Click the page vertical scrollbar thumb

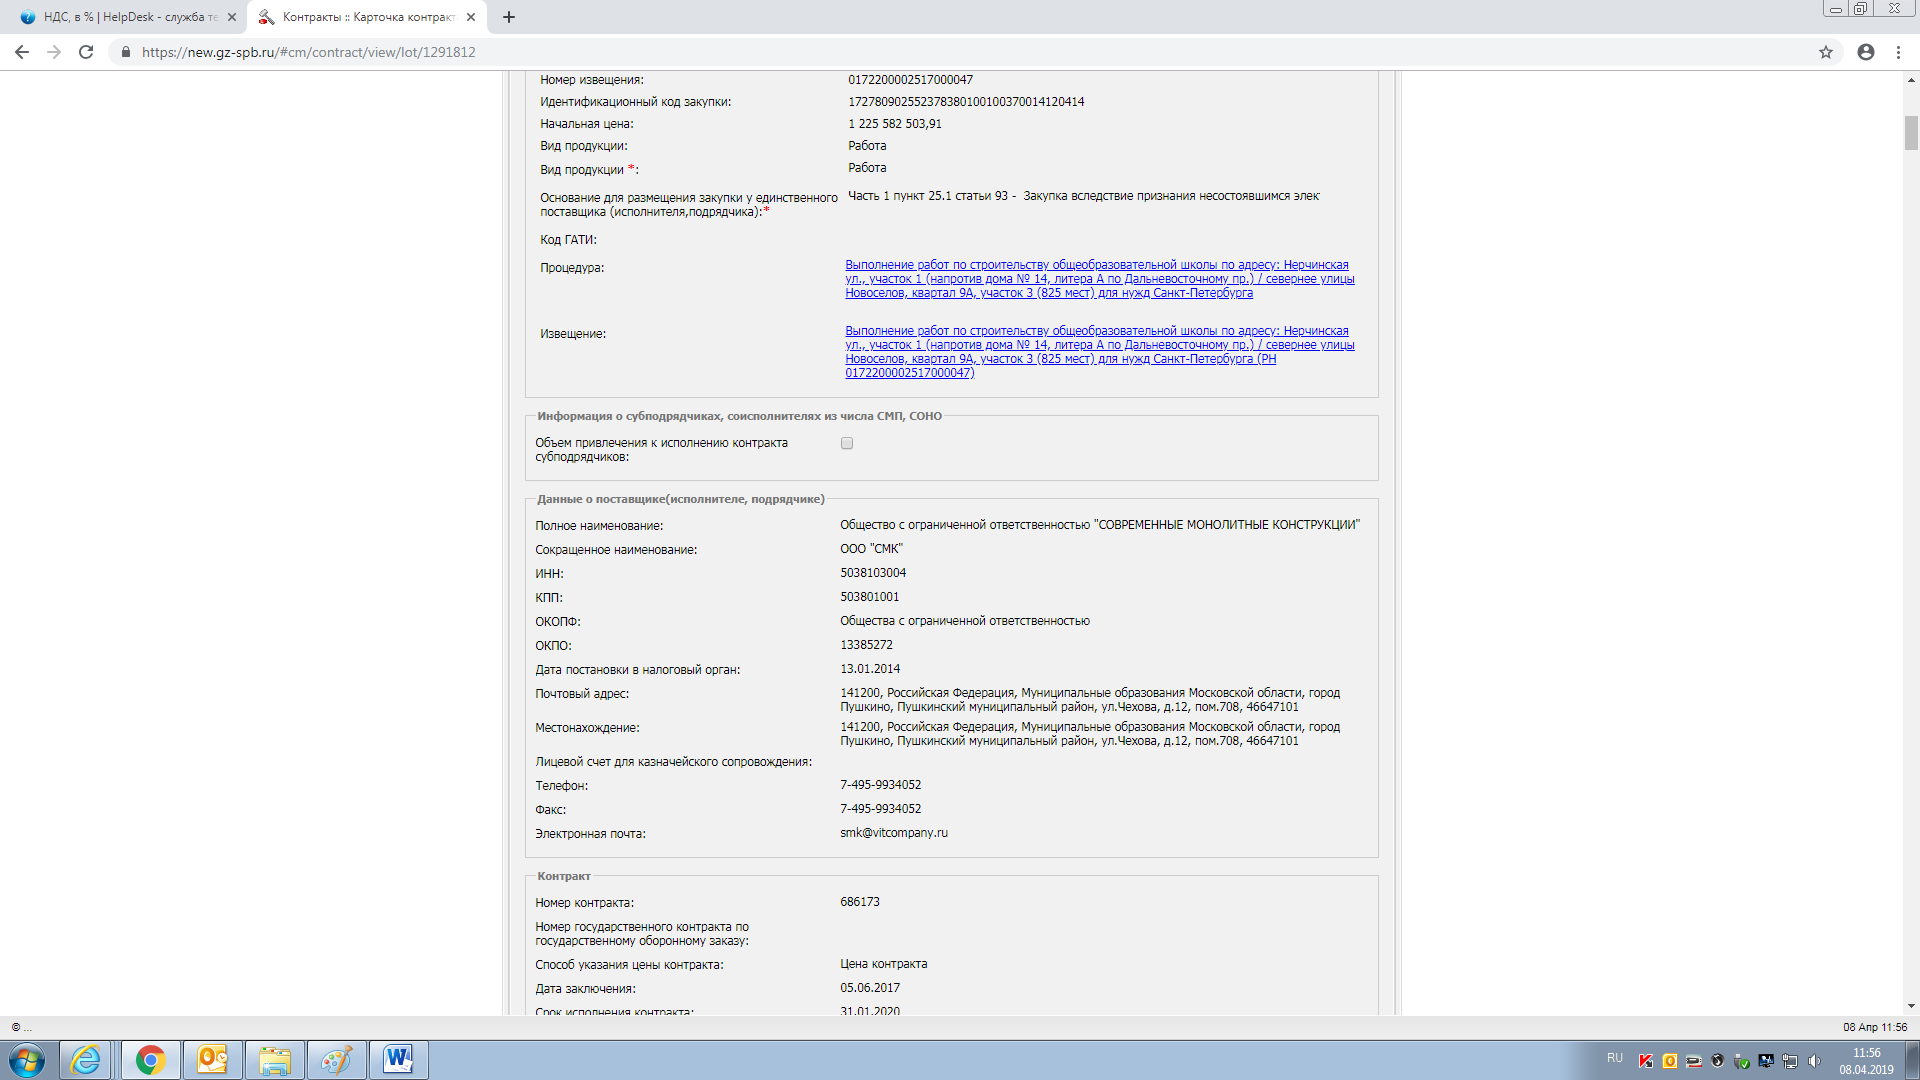pos(1911,132)
